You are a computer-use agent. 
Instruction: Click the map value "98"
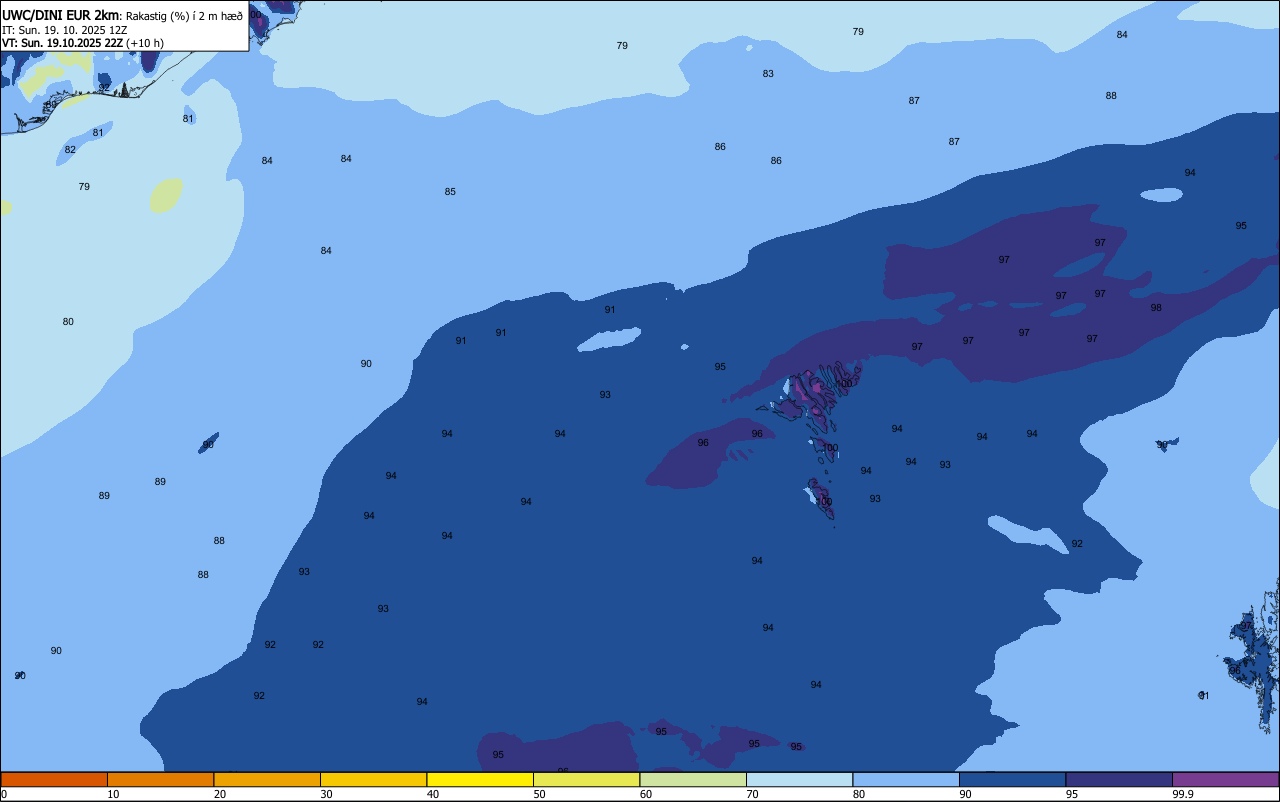point(1156,308)
